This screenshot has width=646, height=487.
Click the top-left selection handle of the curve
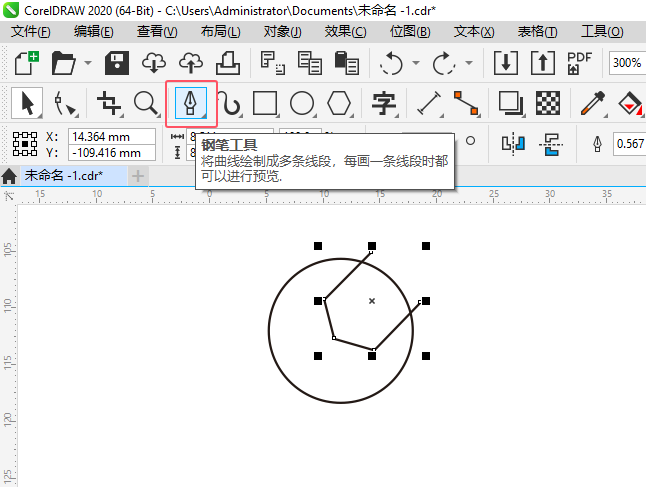pos(318,246)
